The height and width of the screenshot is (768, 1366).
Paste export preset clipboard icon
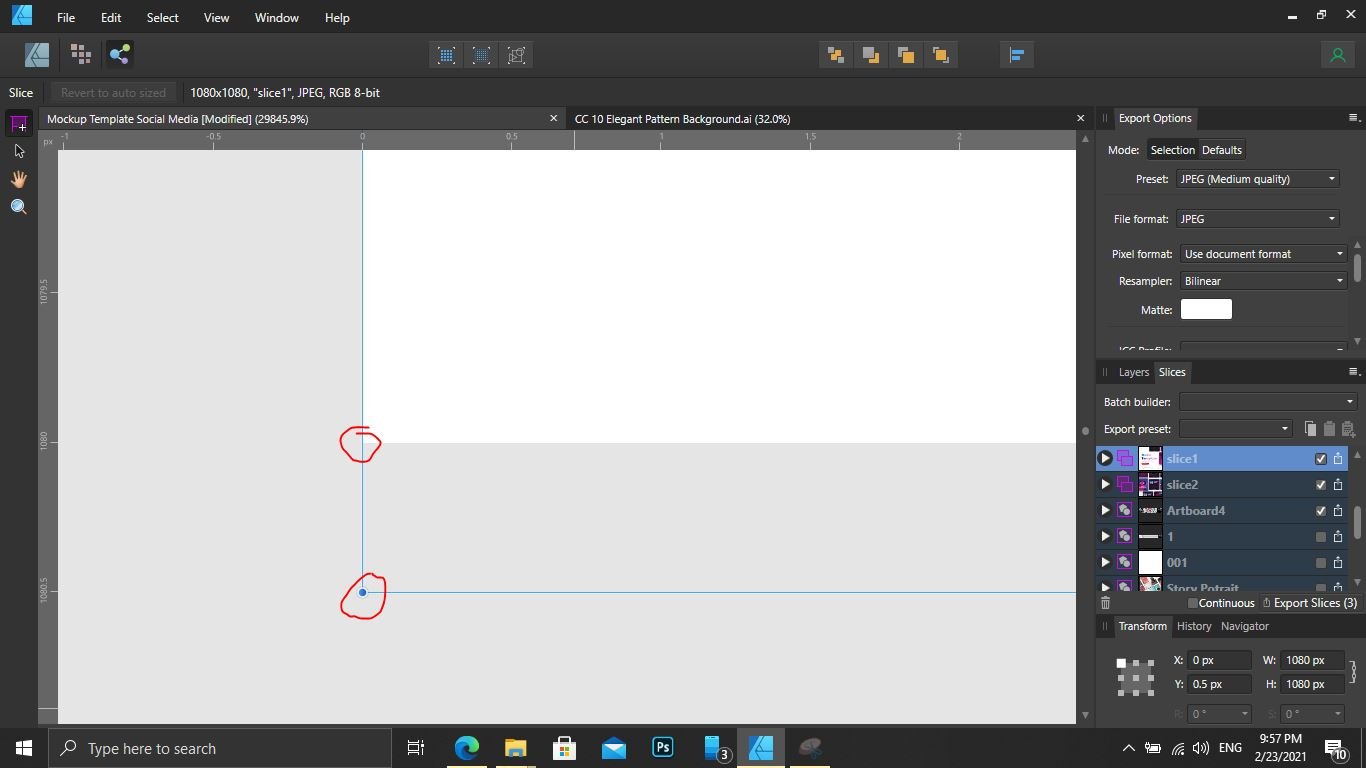point(1329,429)
